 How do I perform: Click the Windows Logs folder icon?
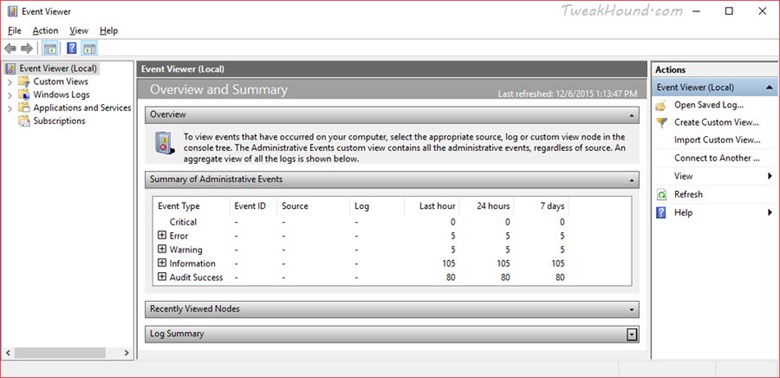(24, 94)
